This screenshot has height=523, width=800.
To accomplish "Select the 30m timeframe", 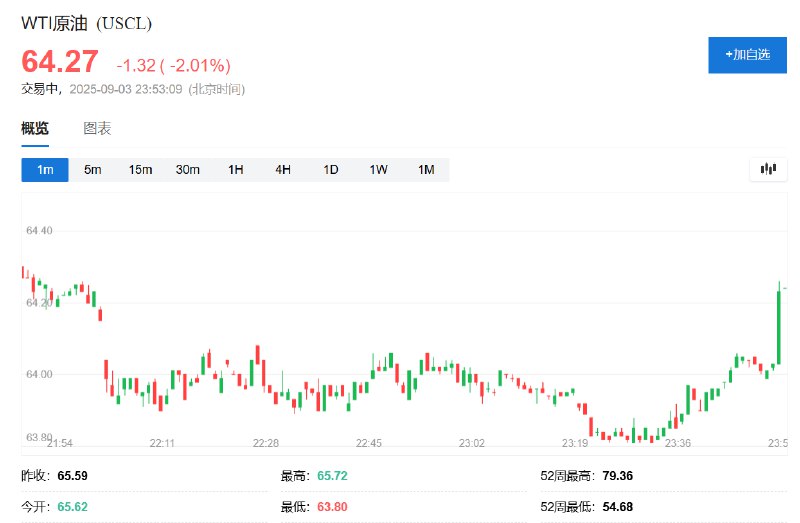I will coord(188,169).
